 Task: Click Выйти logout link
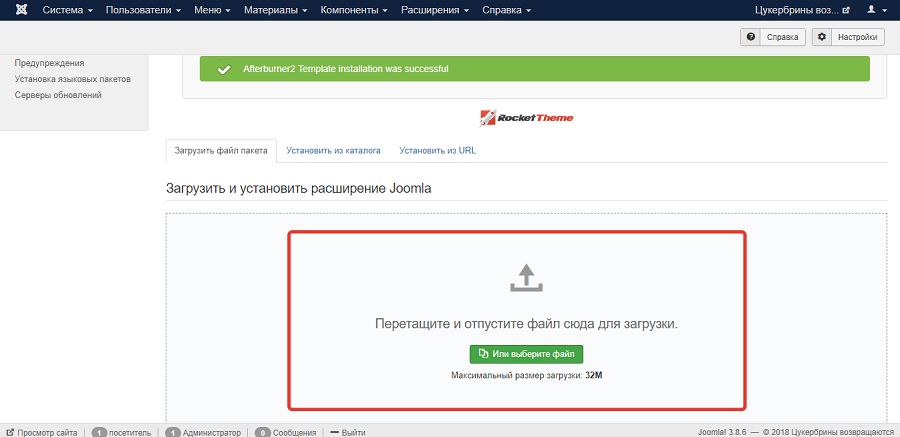coord(348,432)
